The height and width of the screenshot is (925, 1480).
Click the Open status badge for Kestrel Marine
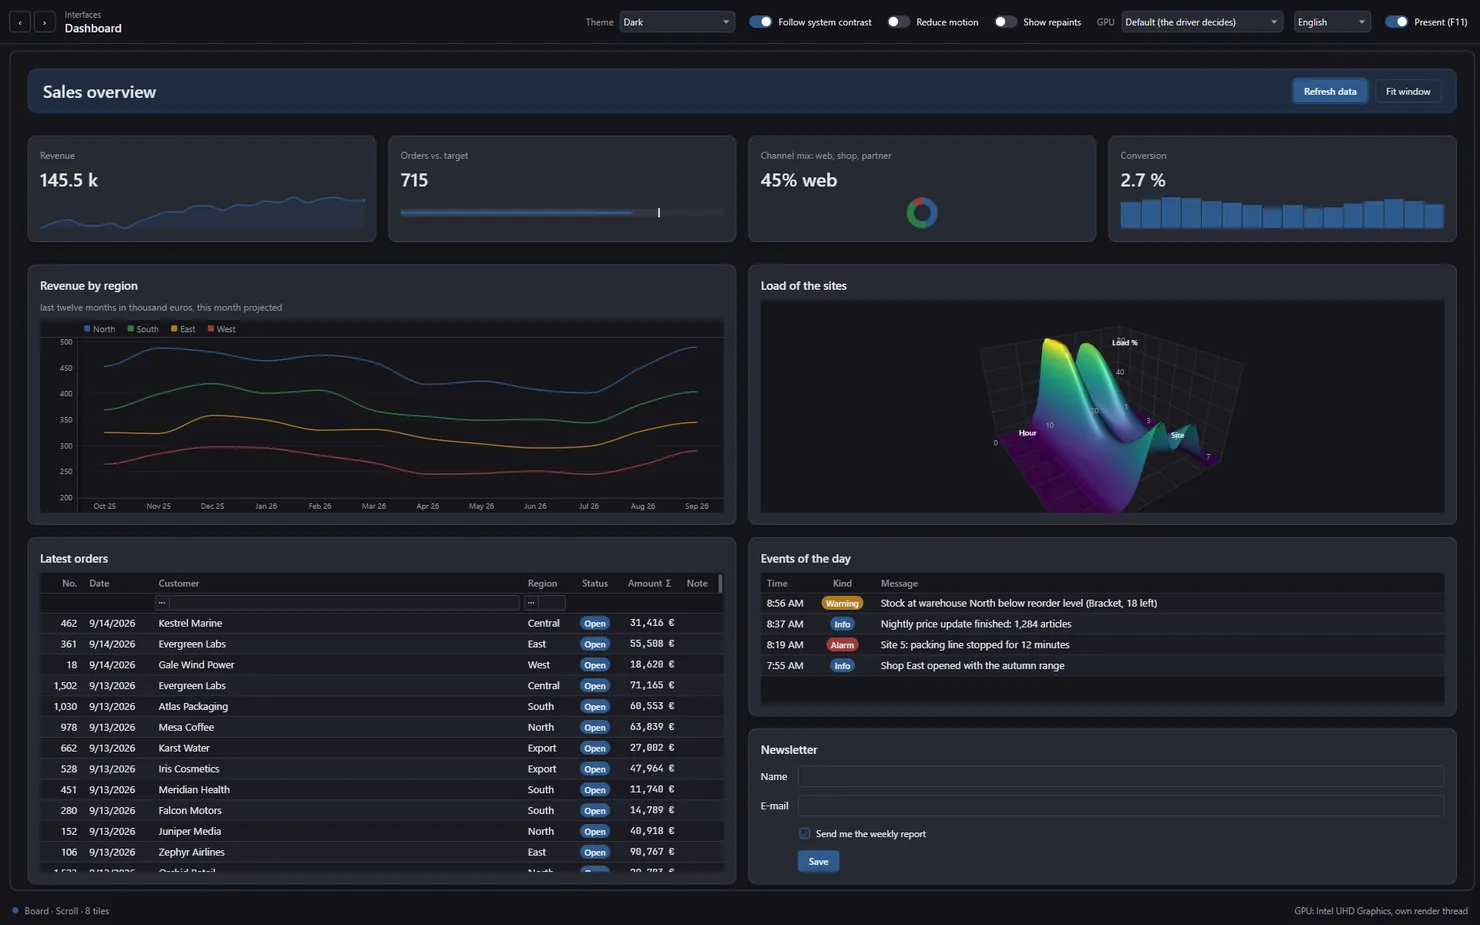pyautogui.click(x=595, y=623)
